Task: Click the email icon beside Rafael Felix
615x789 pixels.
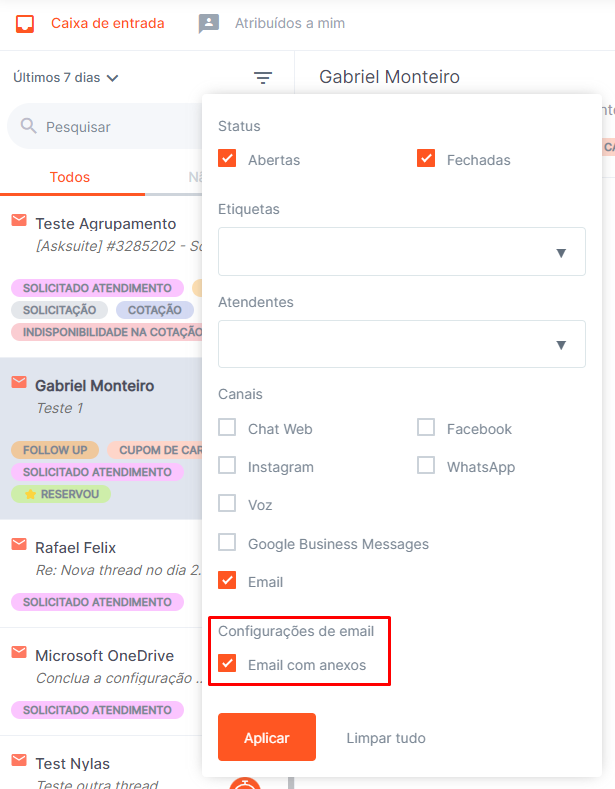Action: coord(19,544)
